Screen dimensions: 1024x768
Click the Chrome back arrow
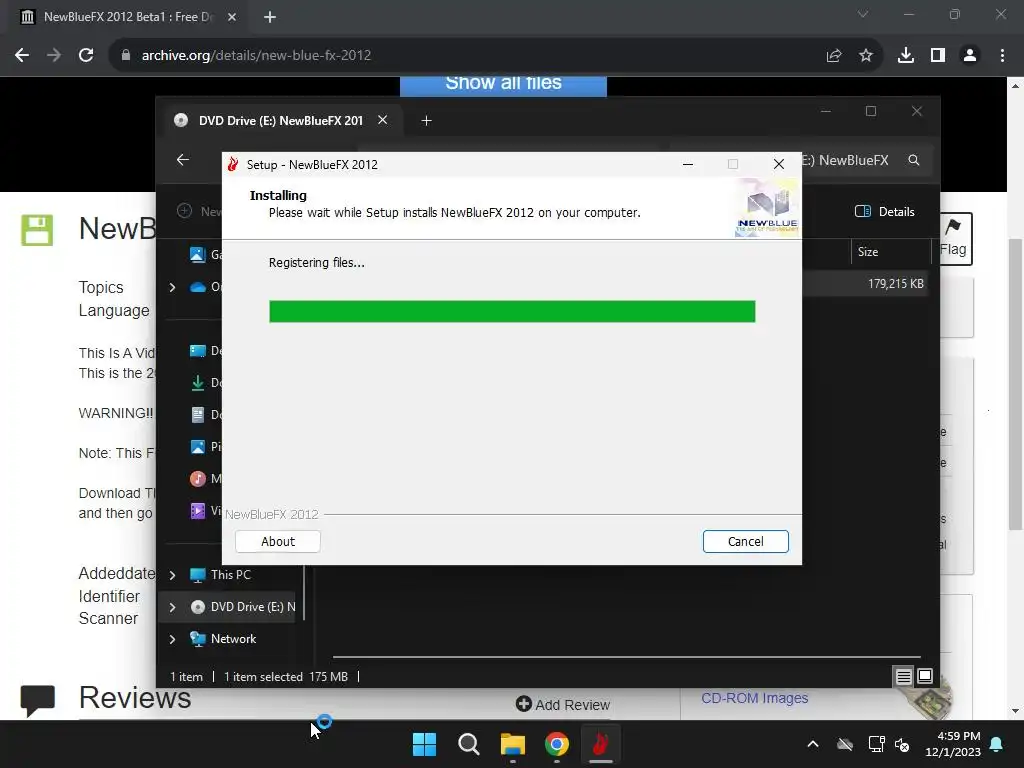tap(22, 56)
